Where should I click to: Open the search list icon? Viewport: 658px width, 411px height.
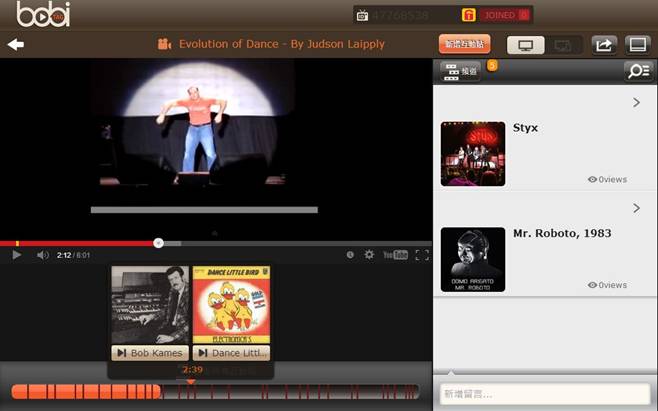point(638,71)
